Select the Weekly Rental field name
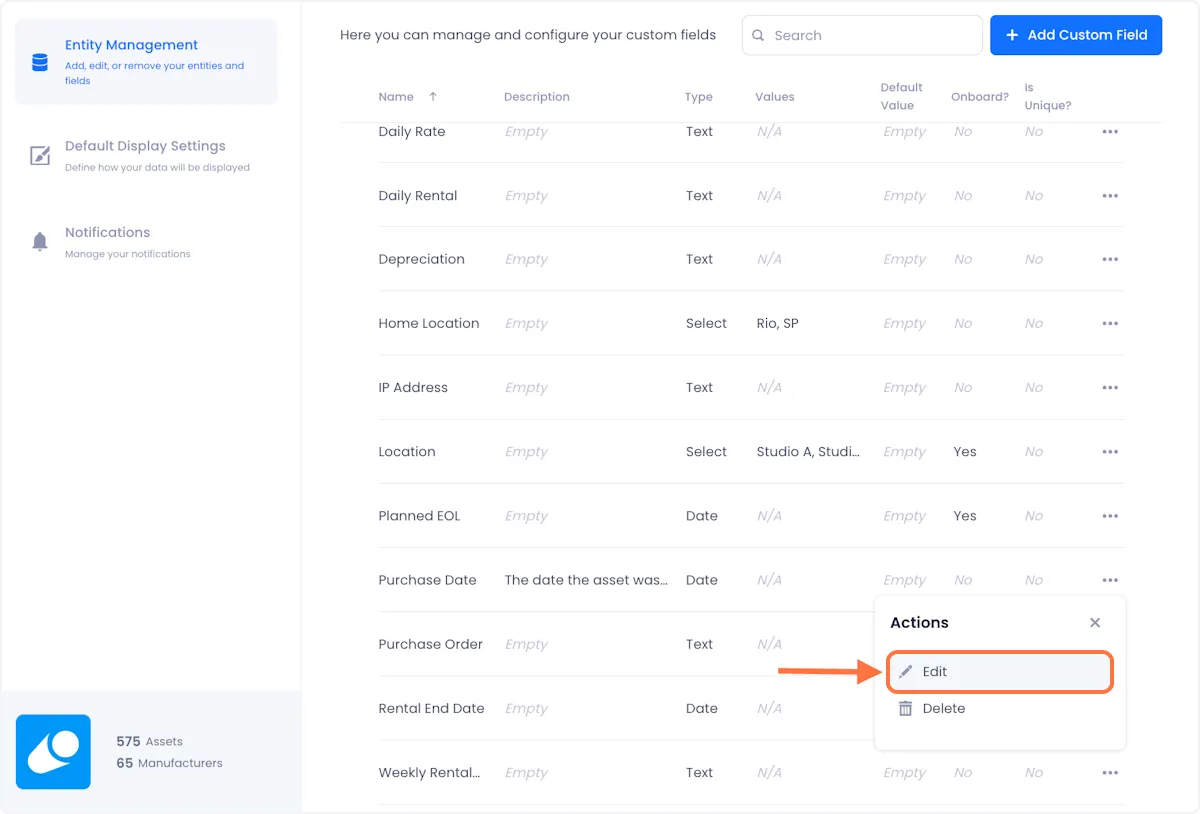The height and width of the screenshot is (814, 1200). coord(429,773)
